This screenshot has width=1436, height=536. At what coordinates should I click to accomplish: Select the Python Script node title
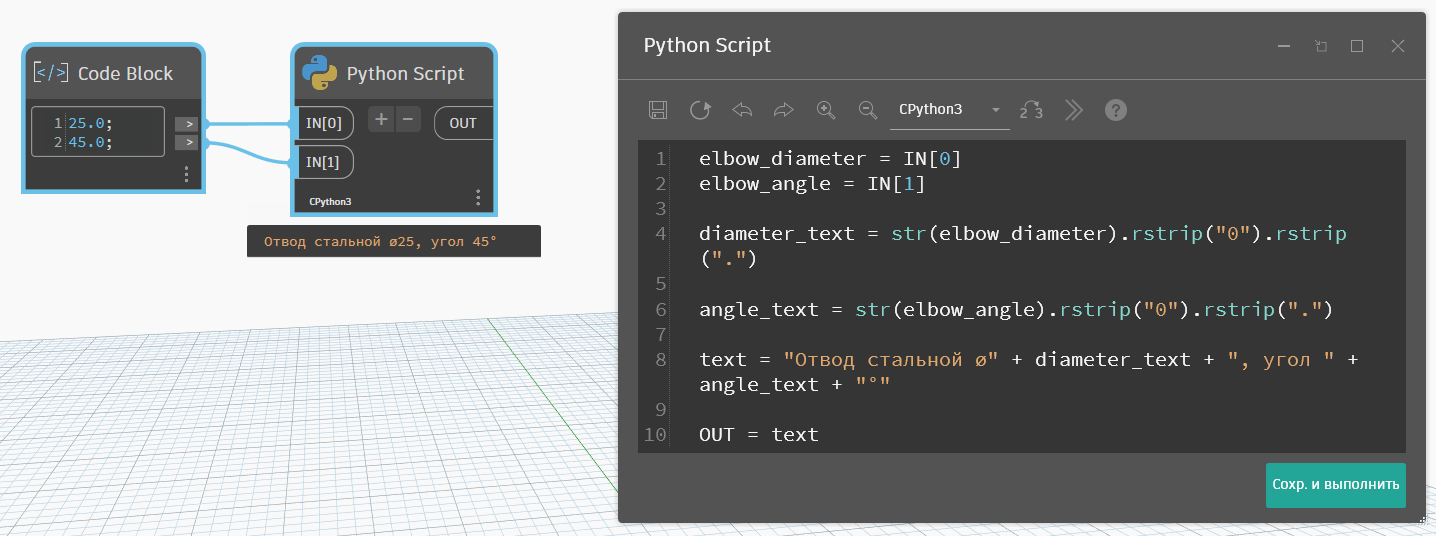click(405, 73)
